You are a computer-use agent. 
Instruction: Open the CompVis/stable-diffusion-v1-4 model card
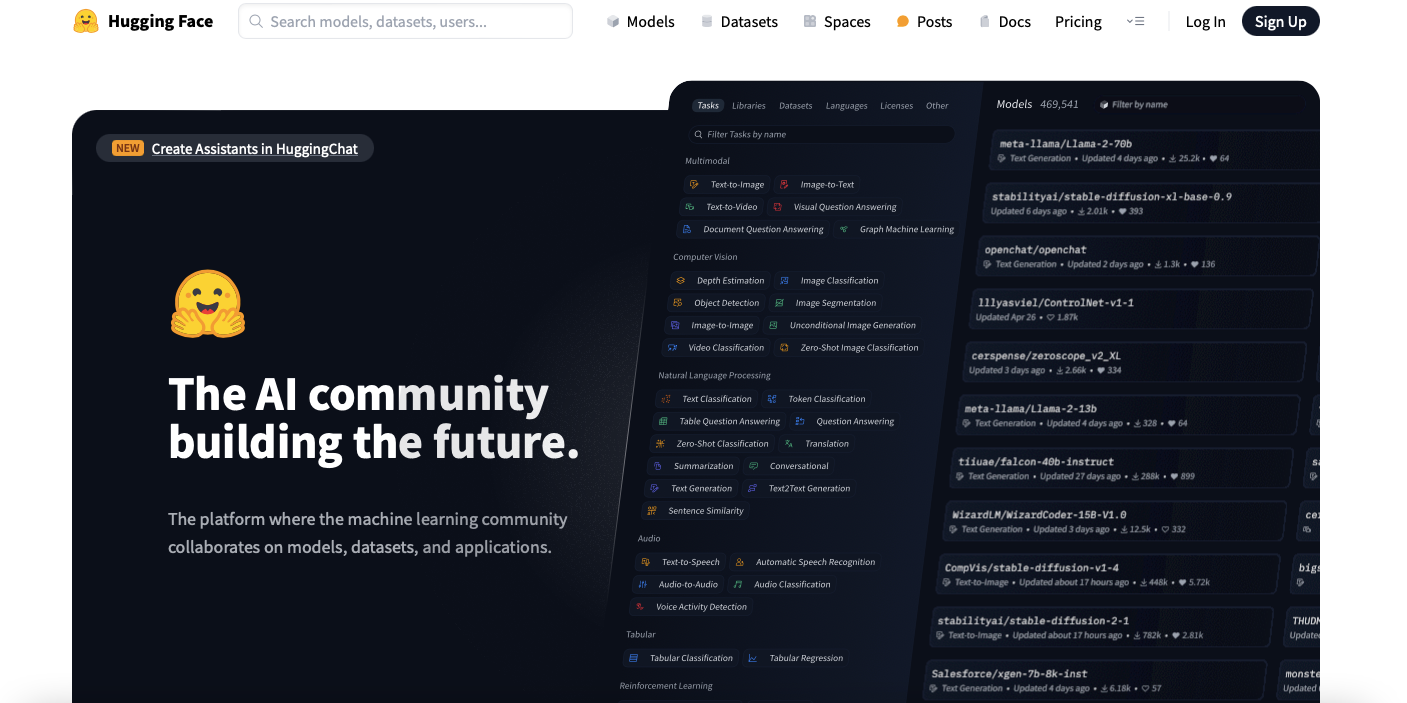[1110, 575]
